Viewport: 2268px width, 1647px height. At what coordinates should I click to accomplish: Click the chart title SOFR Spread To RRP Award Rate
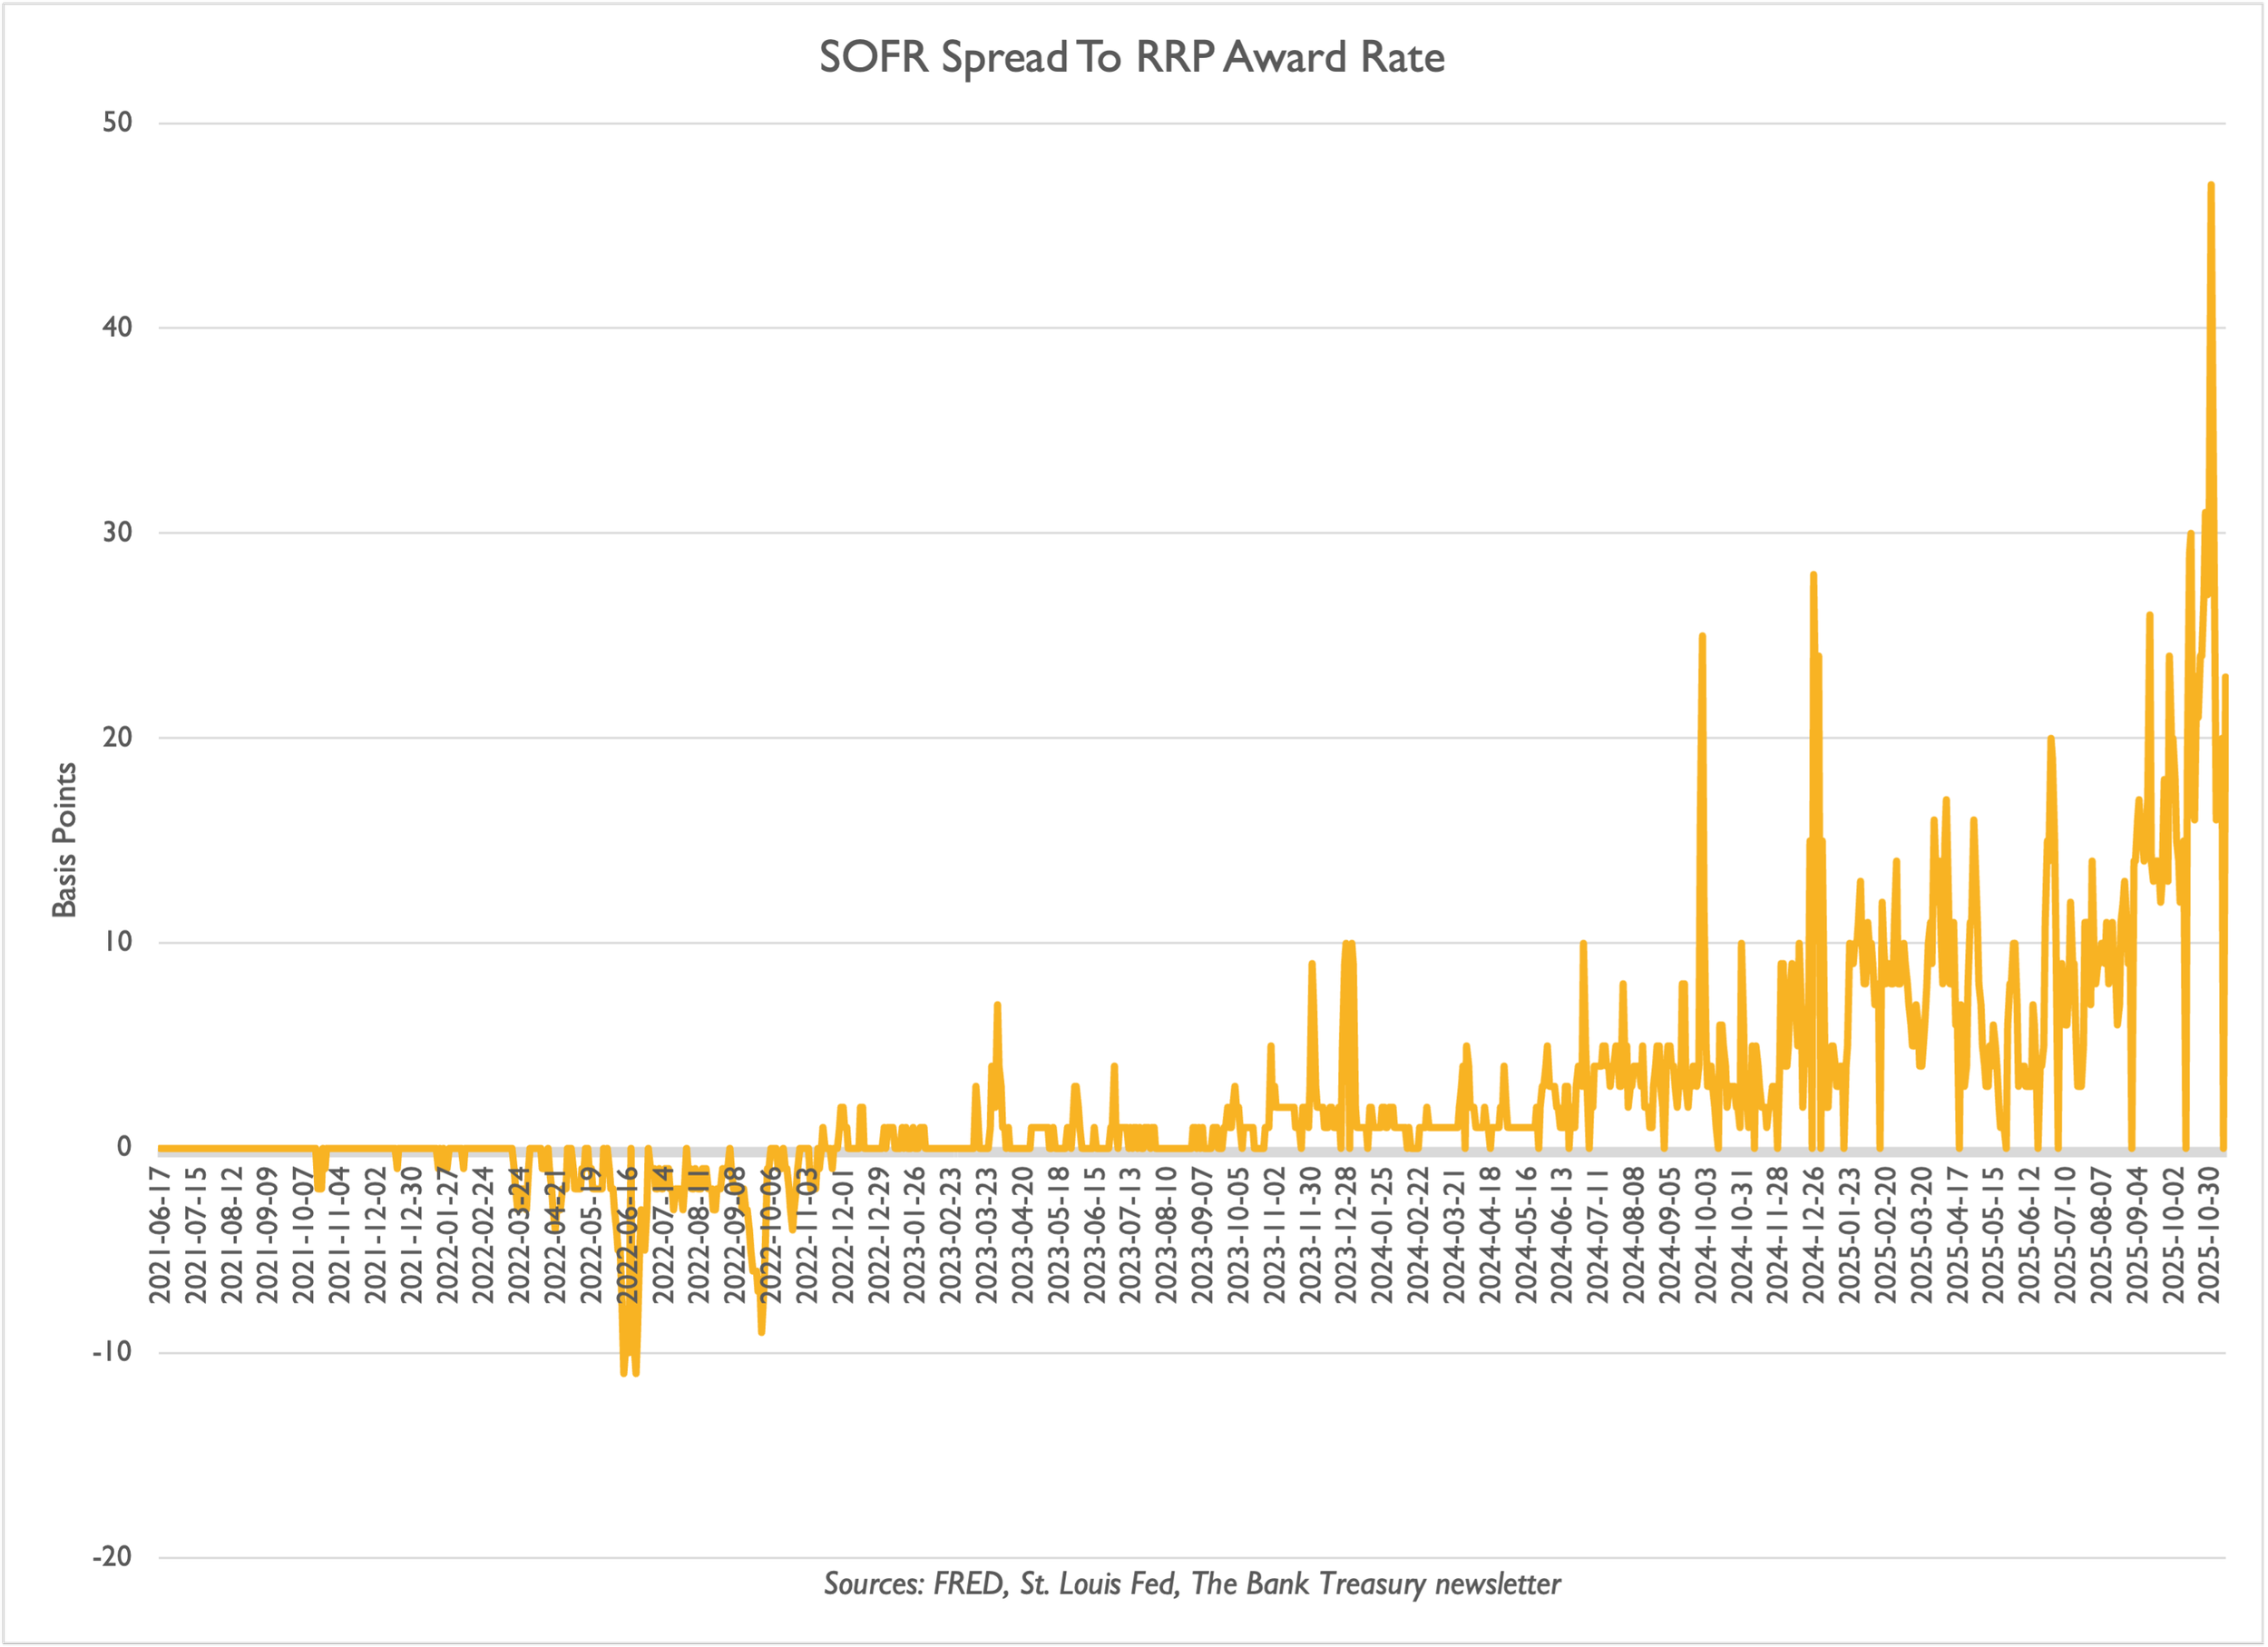tap(1131, 57)
